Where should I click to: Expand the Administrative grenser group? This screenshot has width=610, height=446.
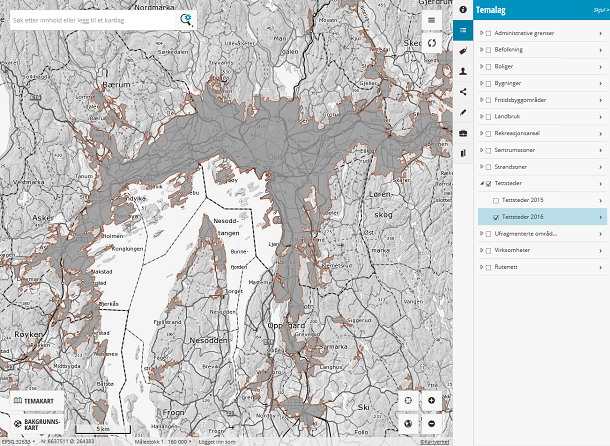[481, 34]
